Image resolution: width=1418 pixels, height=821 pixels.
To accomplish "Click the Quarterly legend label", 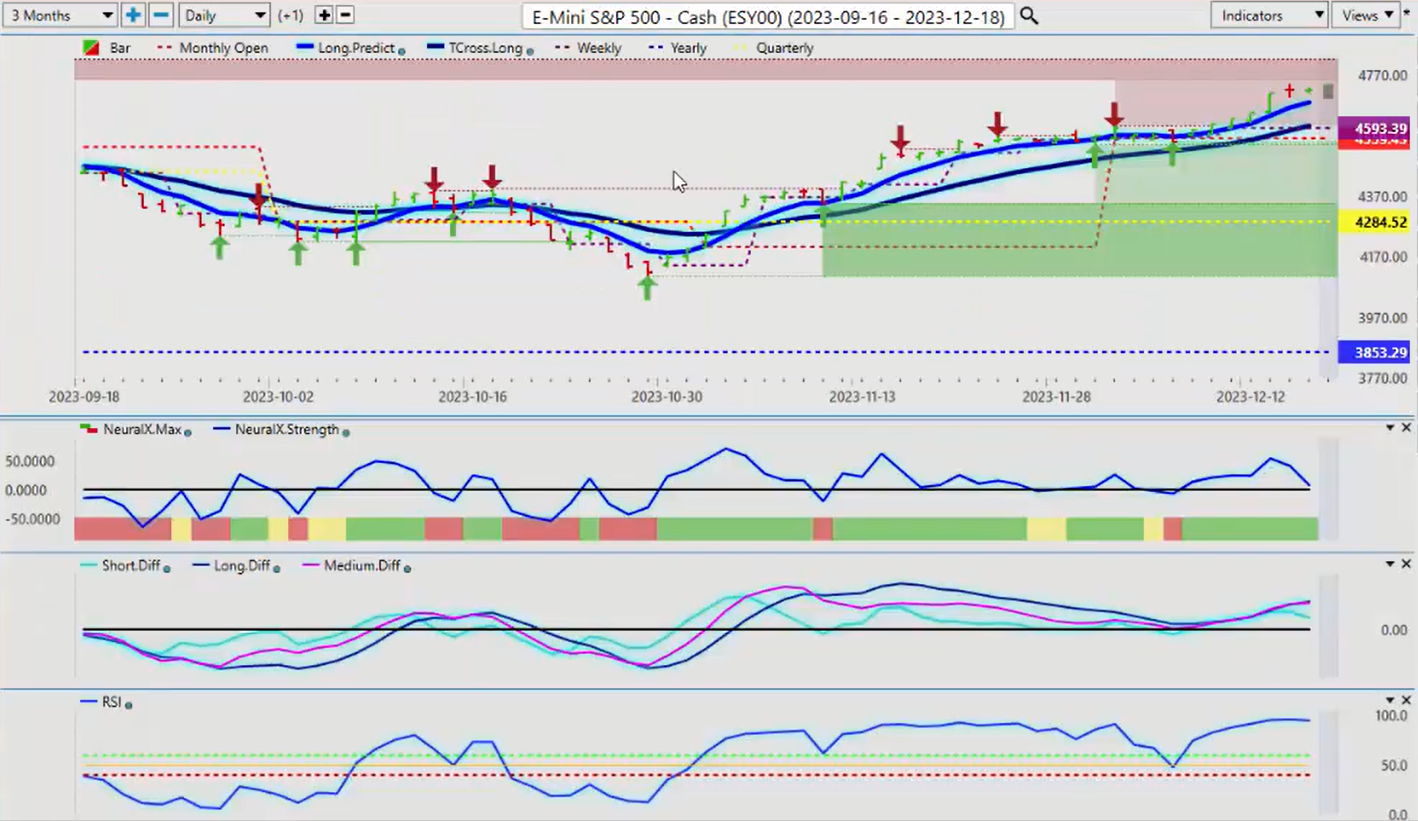I will click(x=785, y=48).
